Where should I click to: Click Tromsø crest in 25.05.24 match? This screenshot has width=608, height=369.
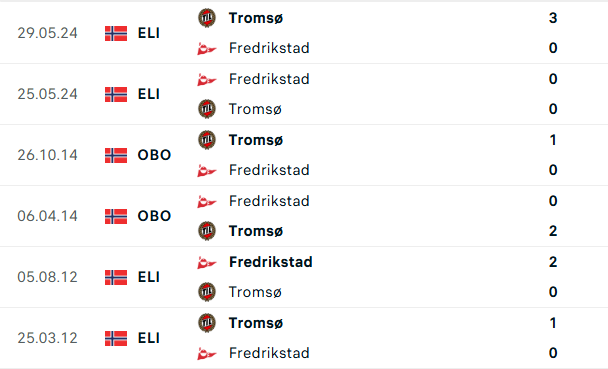(207, 109)
